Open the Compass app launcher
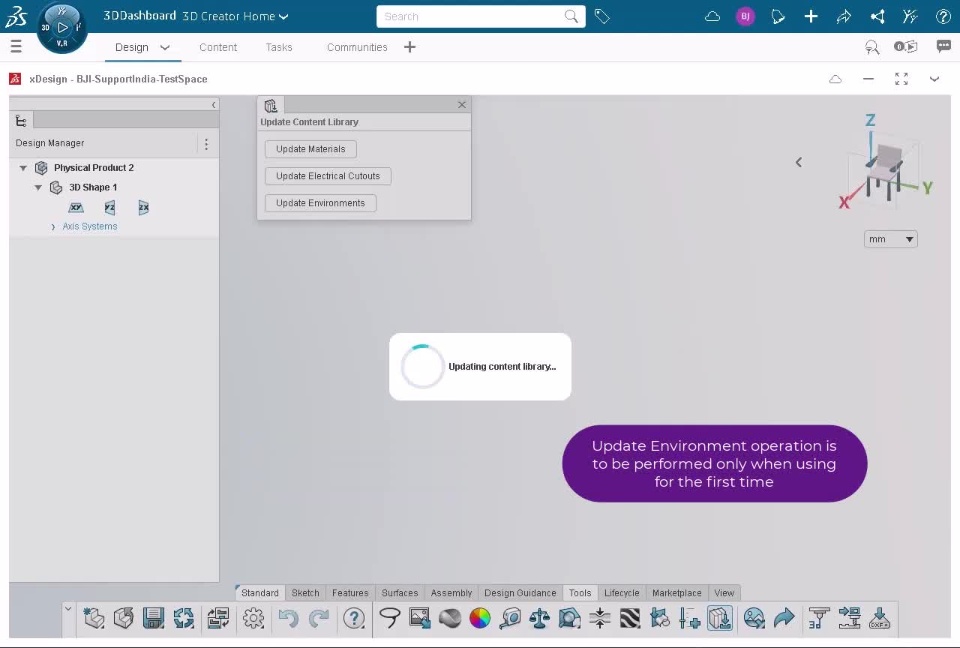 [x=62, y=28]
